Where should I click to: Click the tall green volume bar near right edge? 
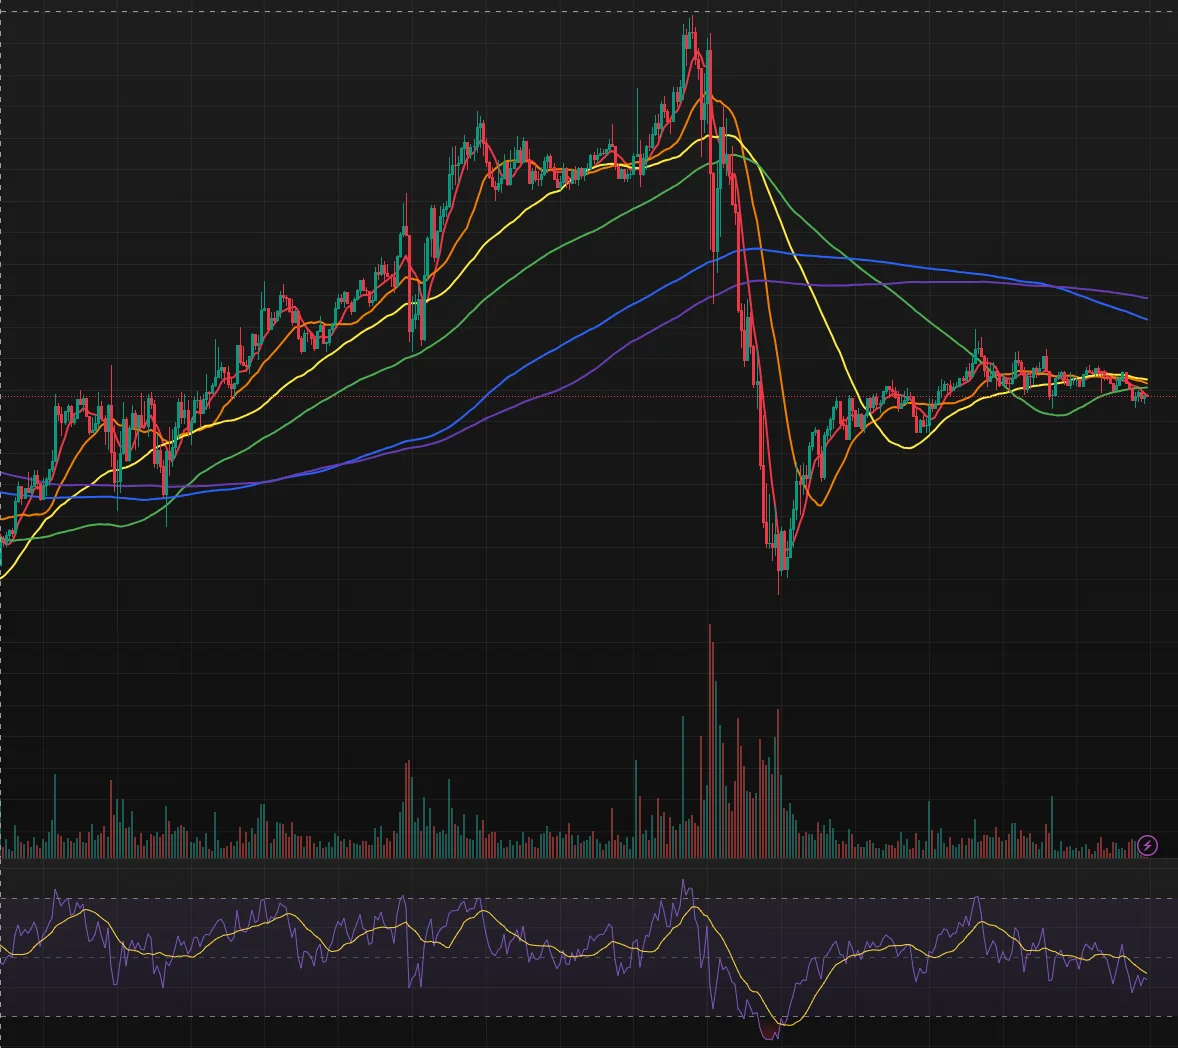coord(1051,827)
